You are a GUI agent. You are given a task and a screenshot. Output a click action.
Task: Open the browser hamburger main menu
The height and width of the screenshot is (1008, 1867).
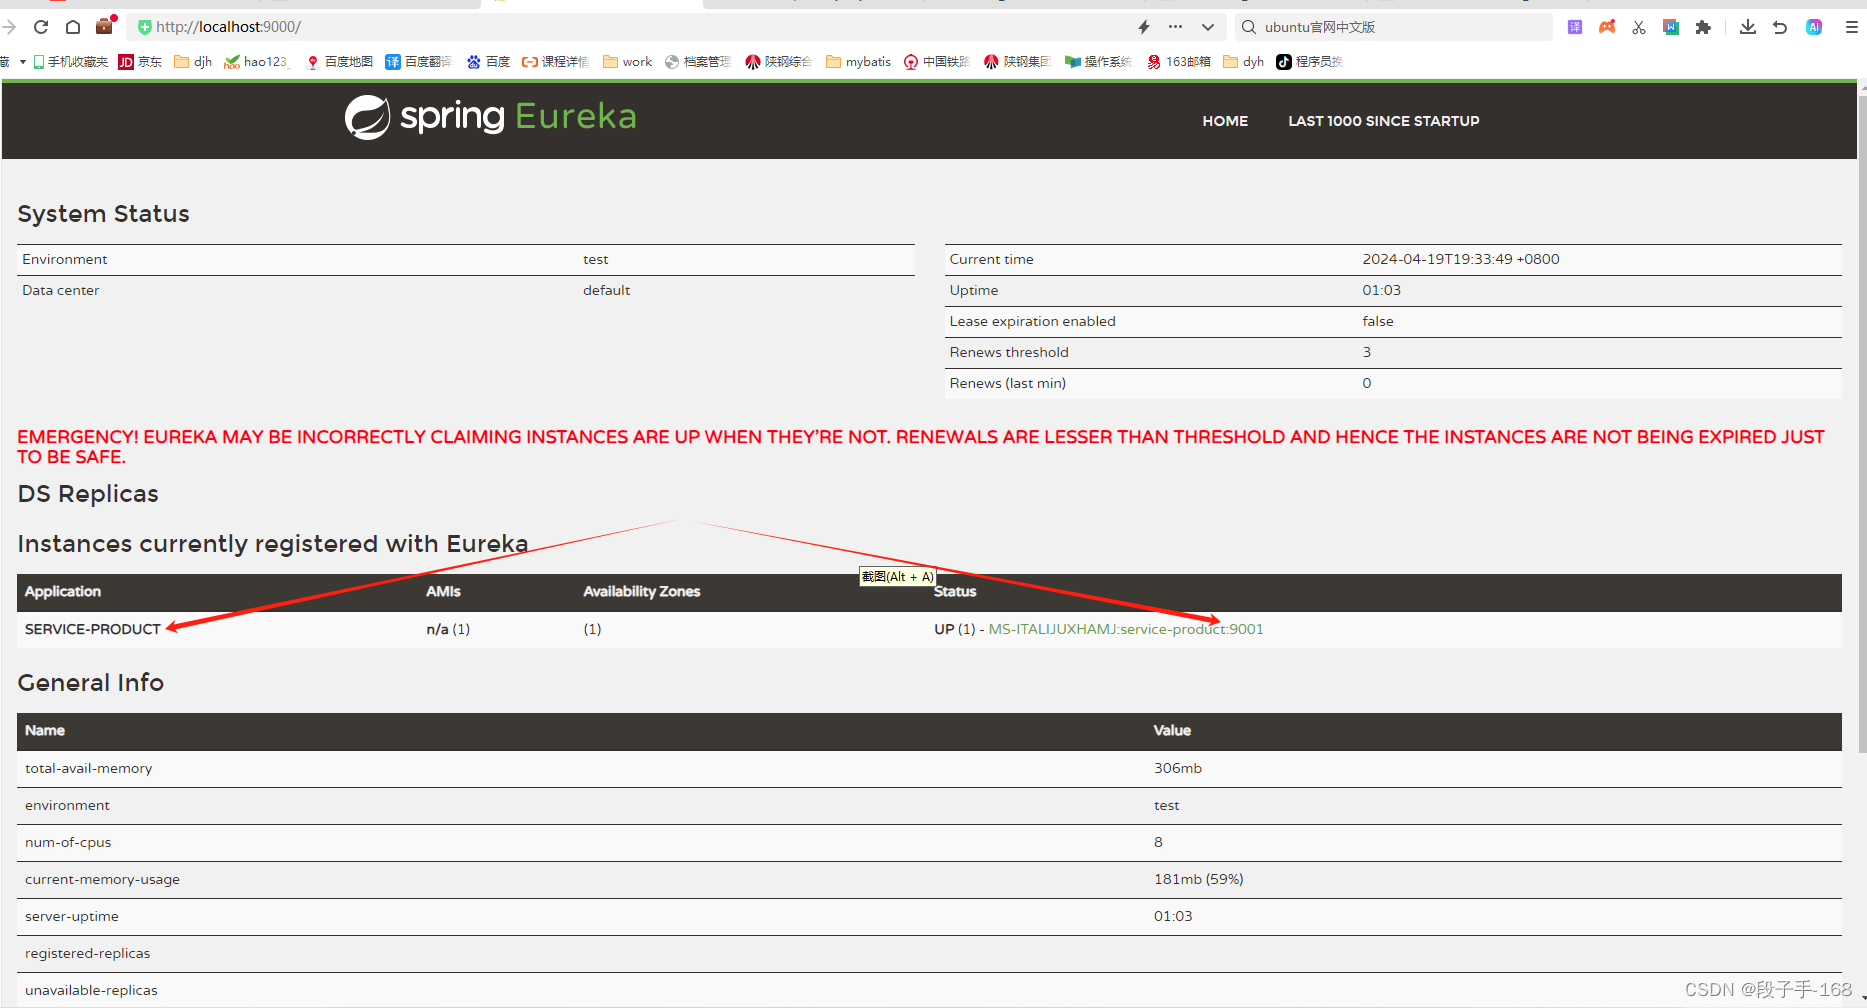point(1851,27)
